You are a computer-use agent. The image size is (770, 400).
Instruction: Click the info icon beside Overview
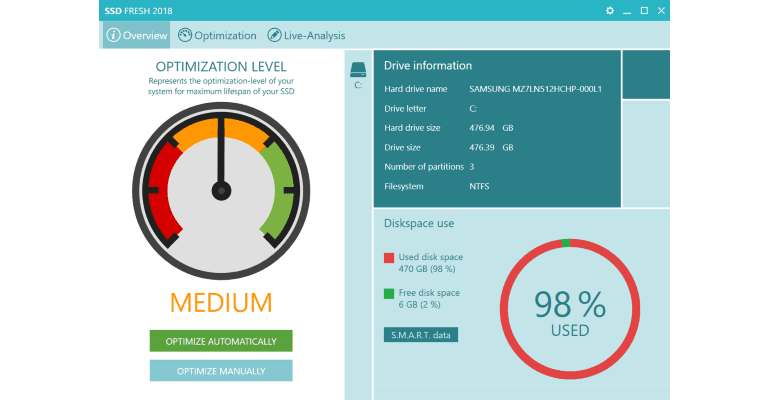114,35
